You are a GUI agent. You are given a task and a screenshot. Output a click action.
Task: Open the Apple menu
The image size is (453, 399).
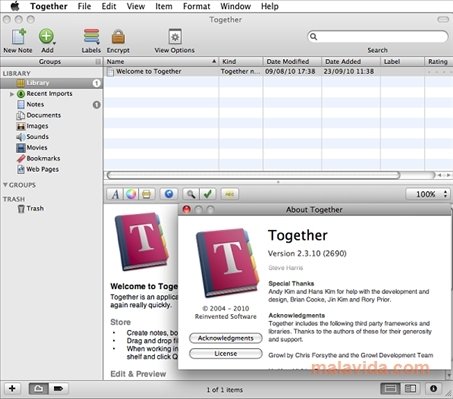(15, 6)
